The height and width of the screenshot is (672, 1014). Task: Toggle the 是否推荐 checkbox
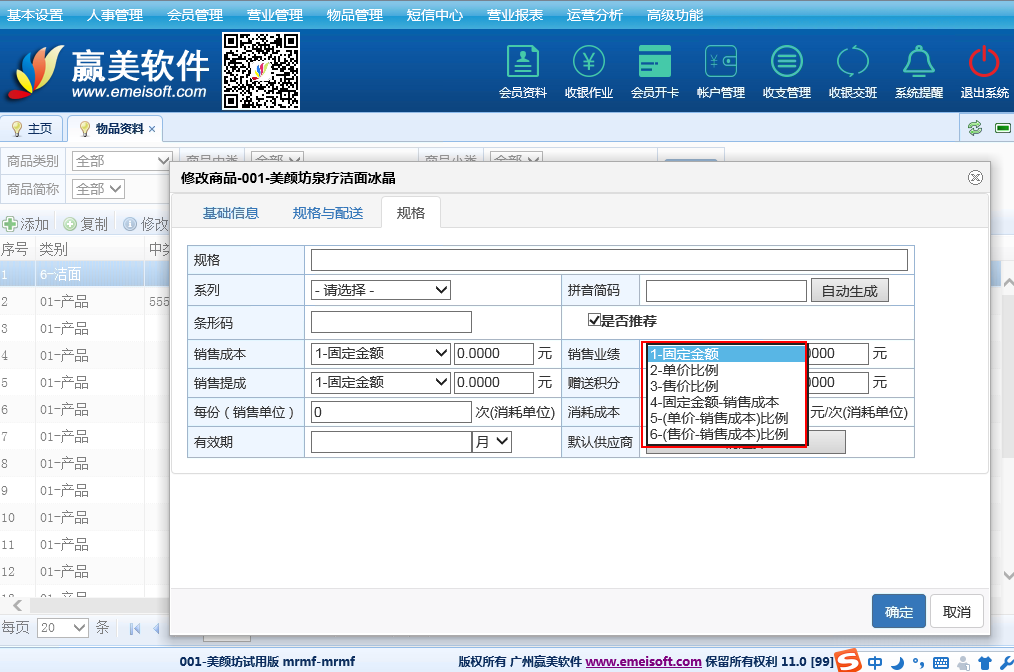point(594,321)
